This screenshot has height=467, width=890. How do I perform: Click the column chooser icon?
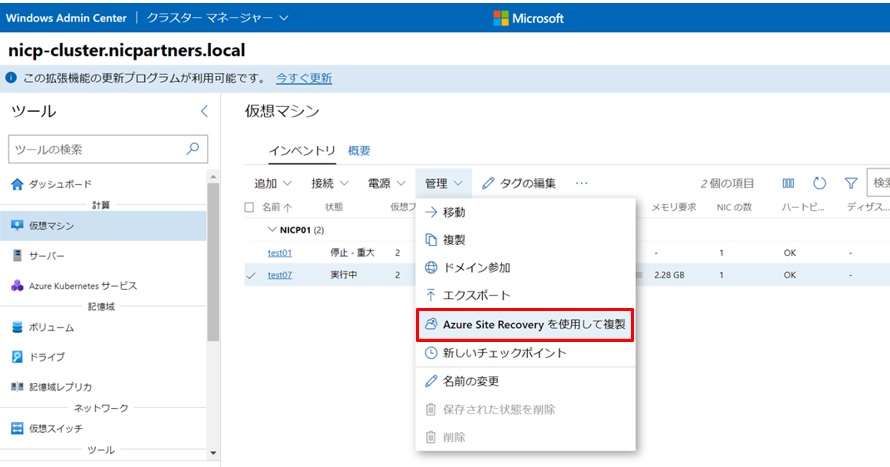788,183
